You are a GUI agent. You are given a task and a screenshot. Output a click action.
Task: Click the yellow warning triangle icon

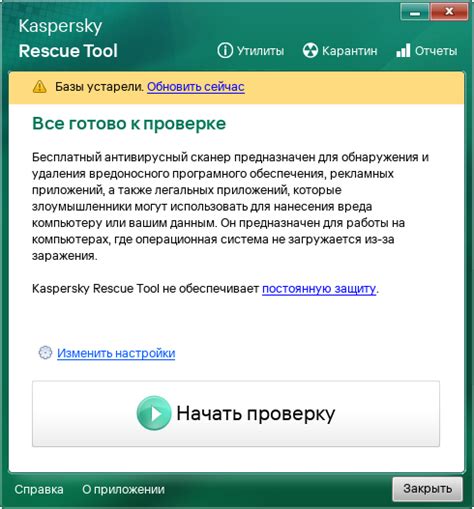(40, 87)
